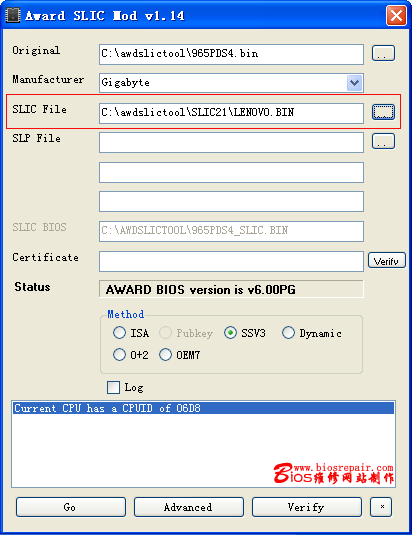Open the Advanced options button
This screenshot has height=535, width=412.
point(189,507)
